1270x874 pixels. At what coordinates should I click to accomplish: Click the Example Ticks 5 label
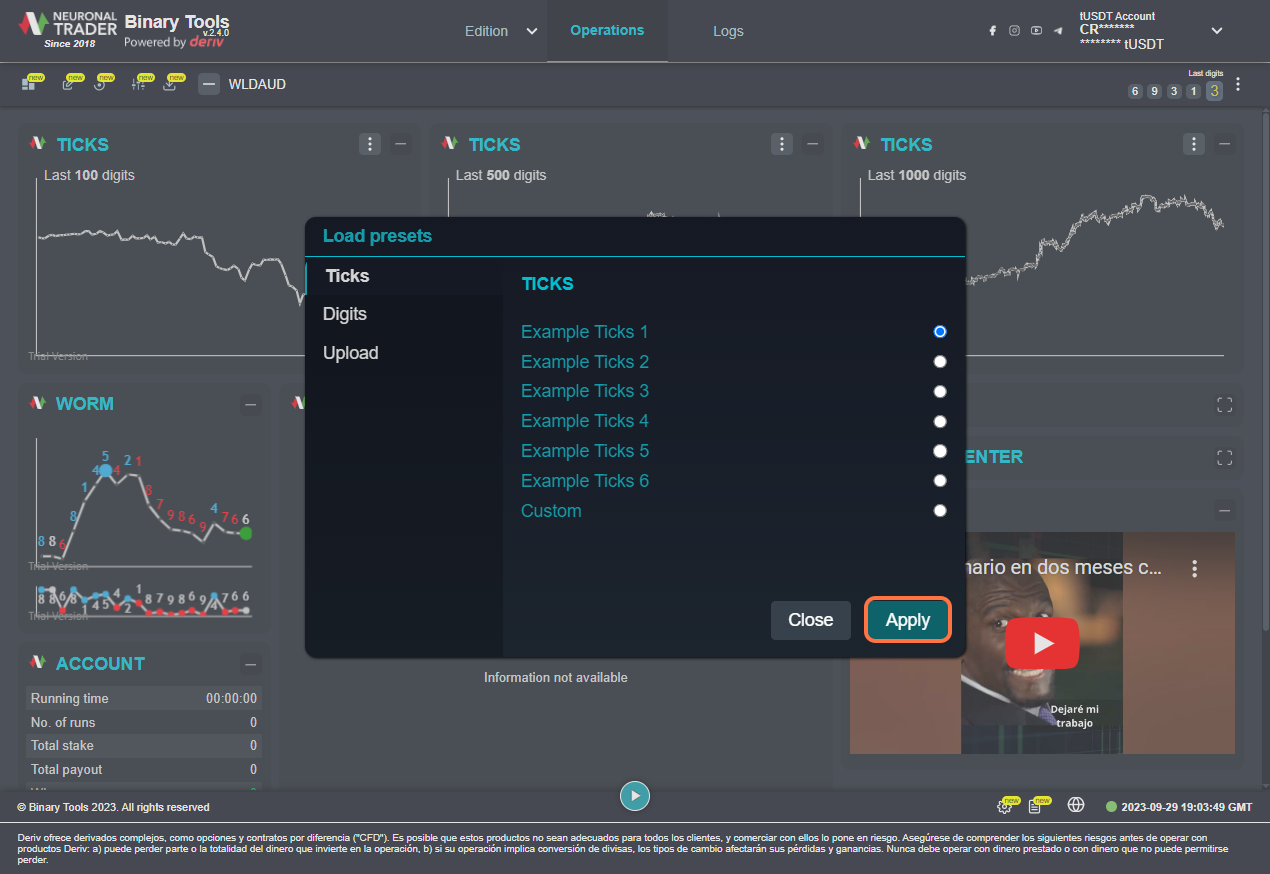585,451
